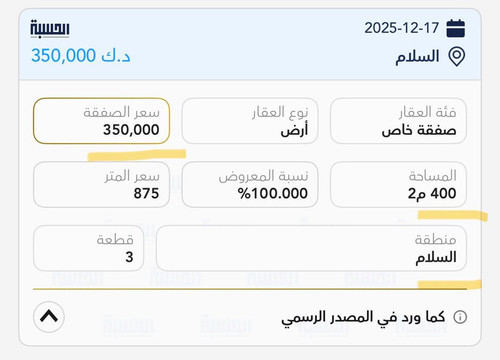Viewport: 500px width, 360px height.
Task: Click the سعر المتر 875 card
Action: [x=101, y=184]
